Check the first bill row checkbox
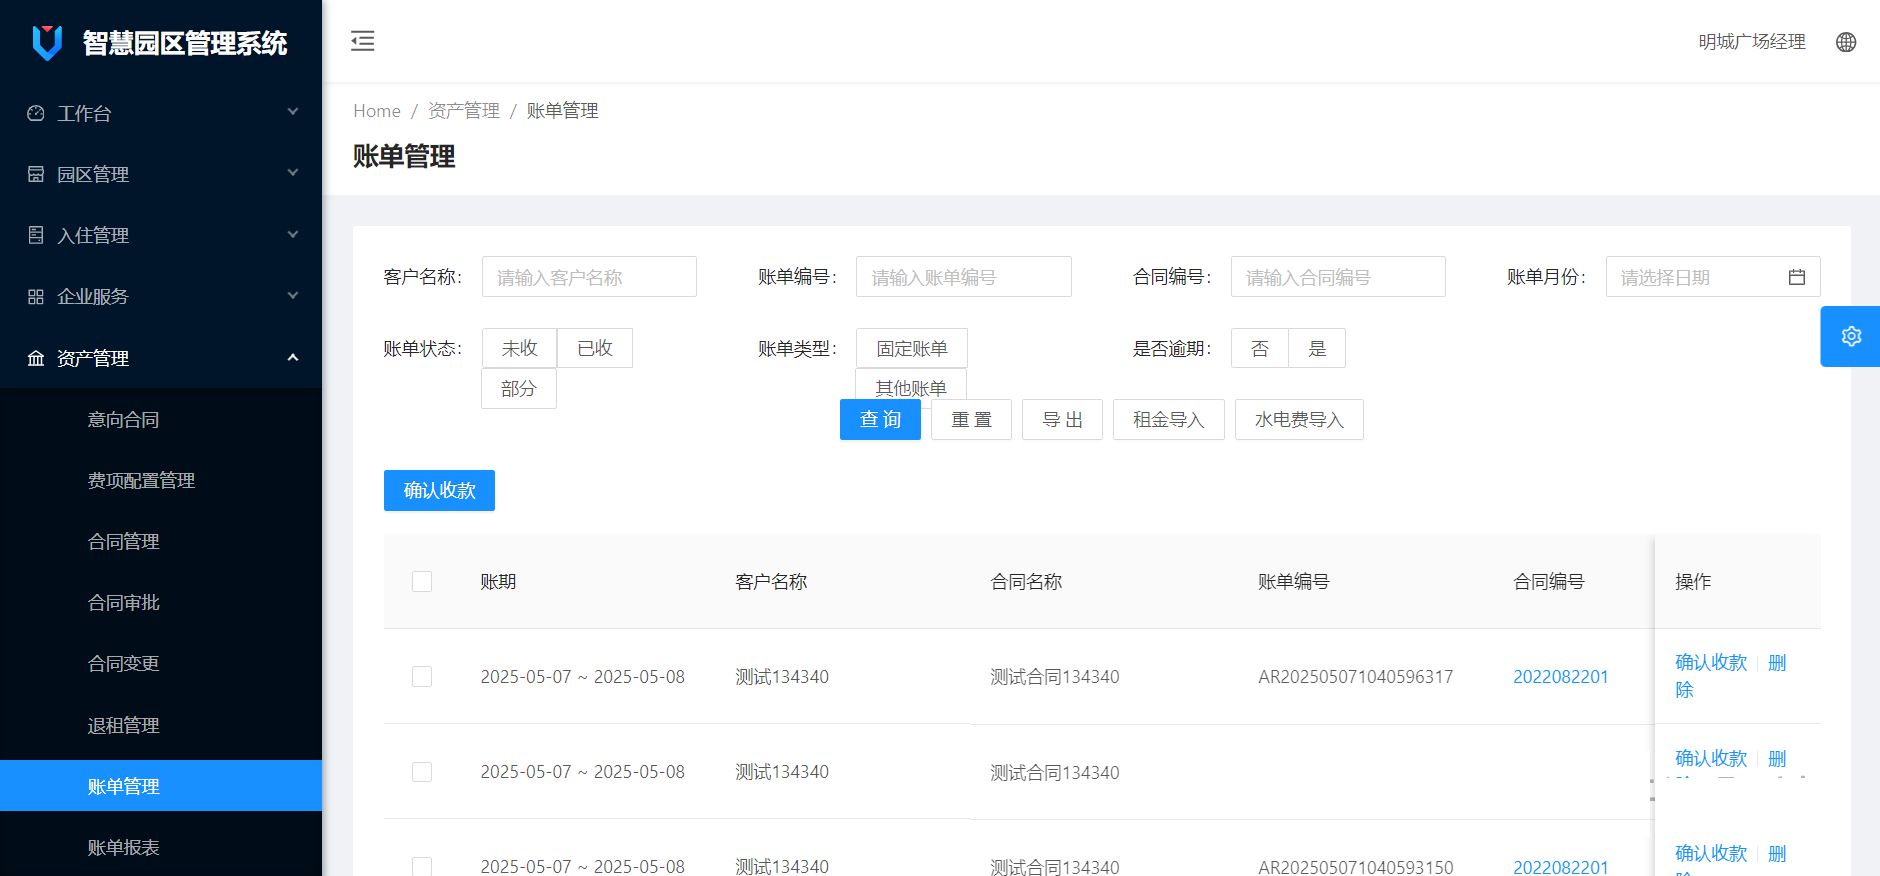Viewport: 1880px width, 876px height. [x=422, y=677]
